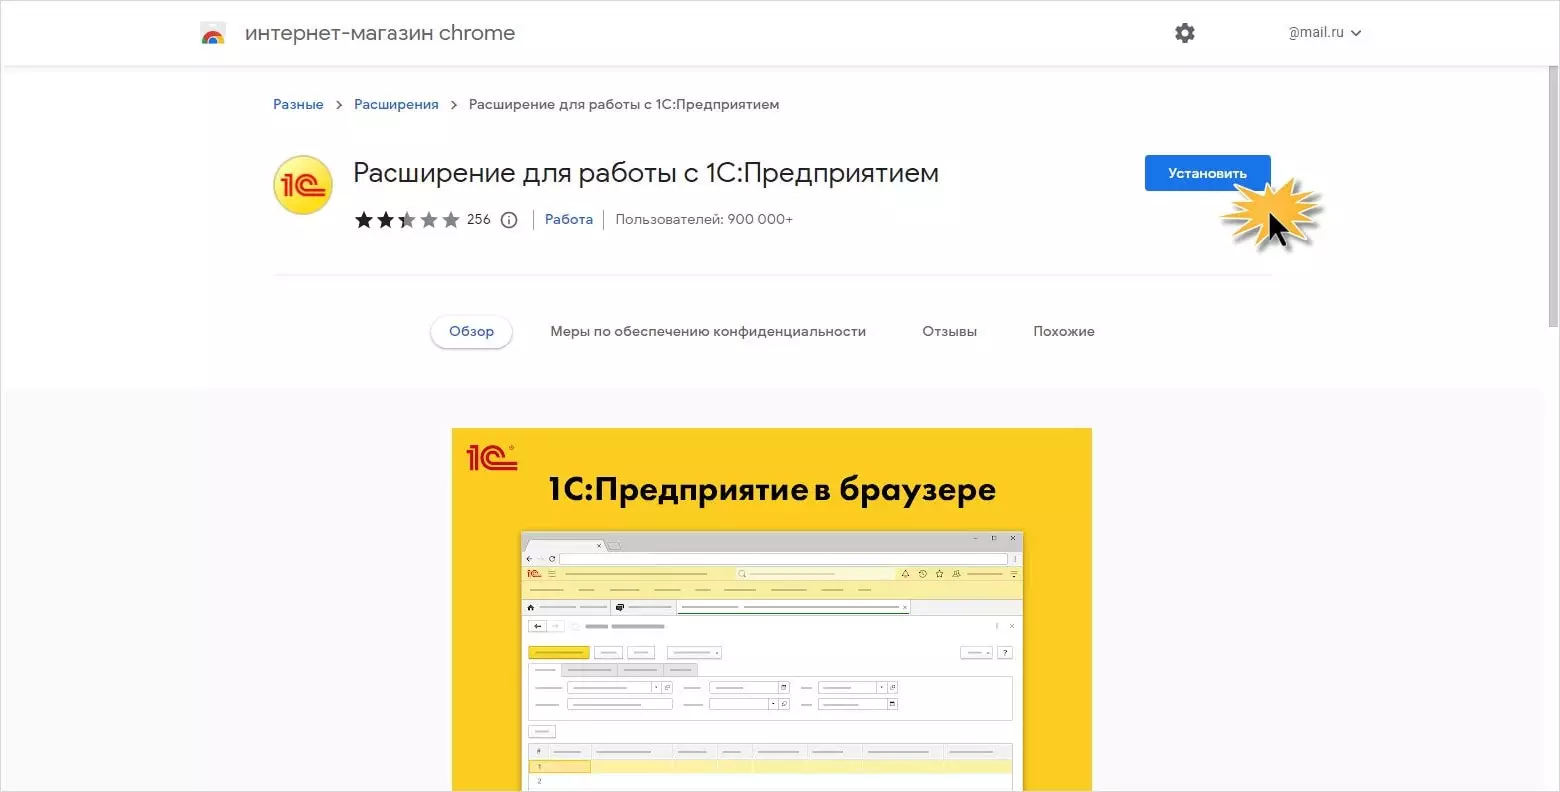This screenshot has height=792, width=1560.
Task: Switch to the Отзывы tab
Action: click(949, 332)
